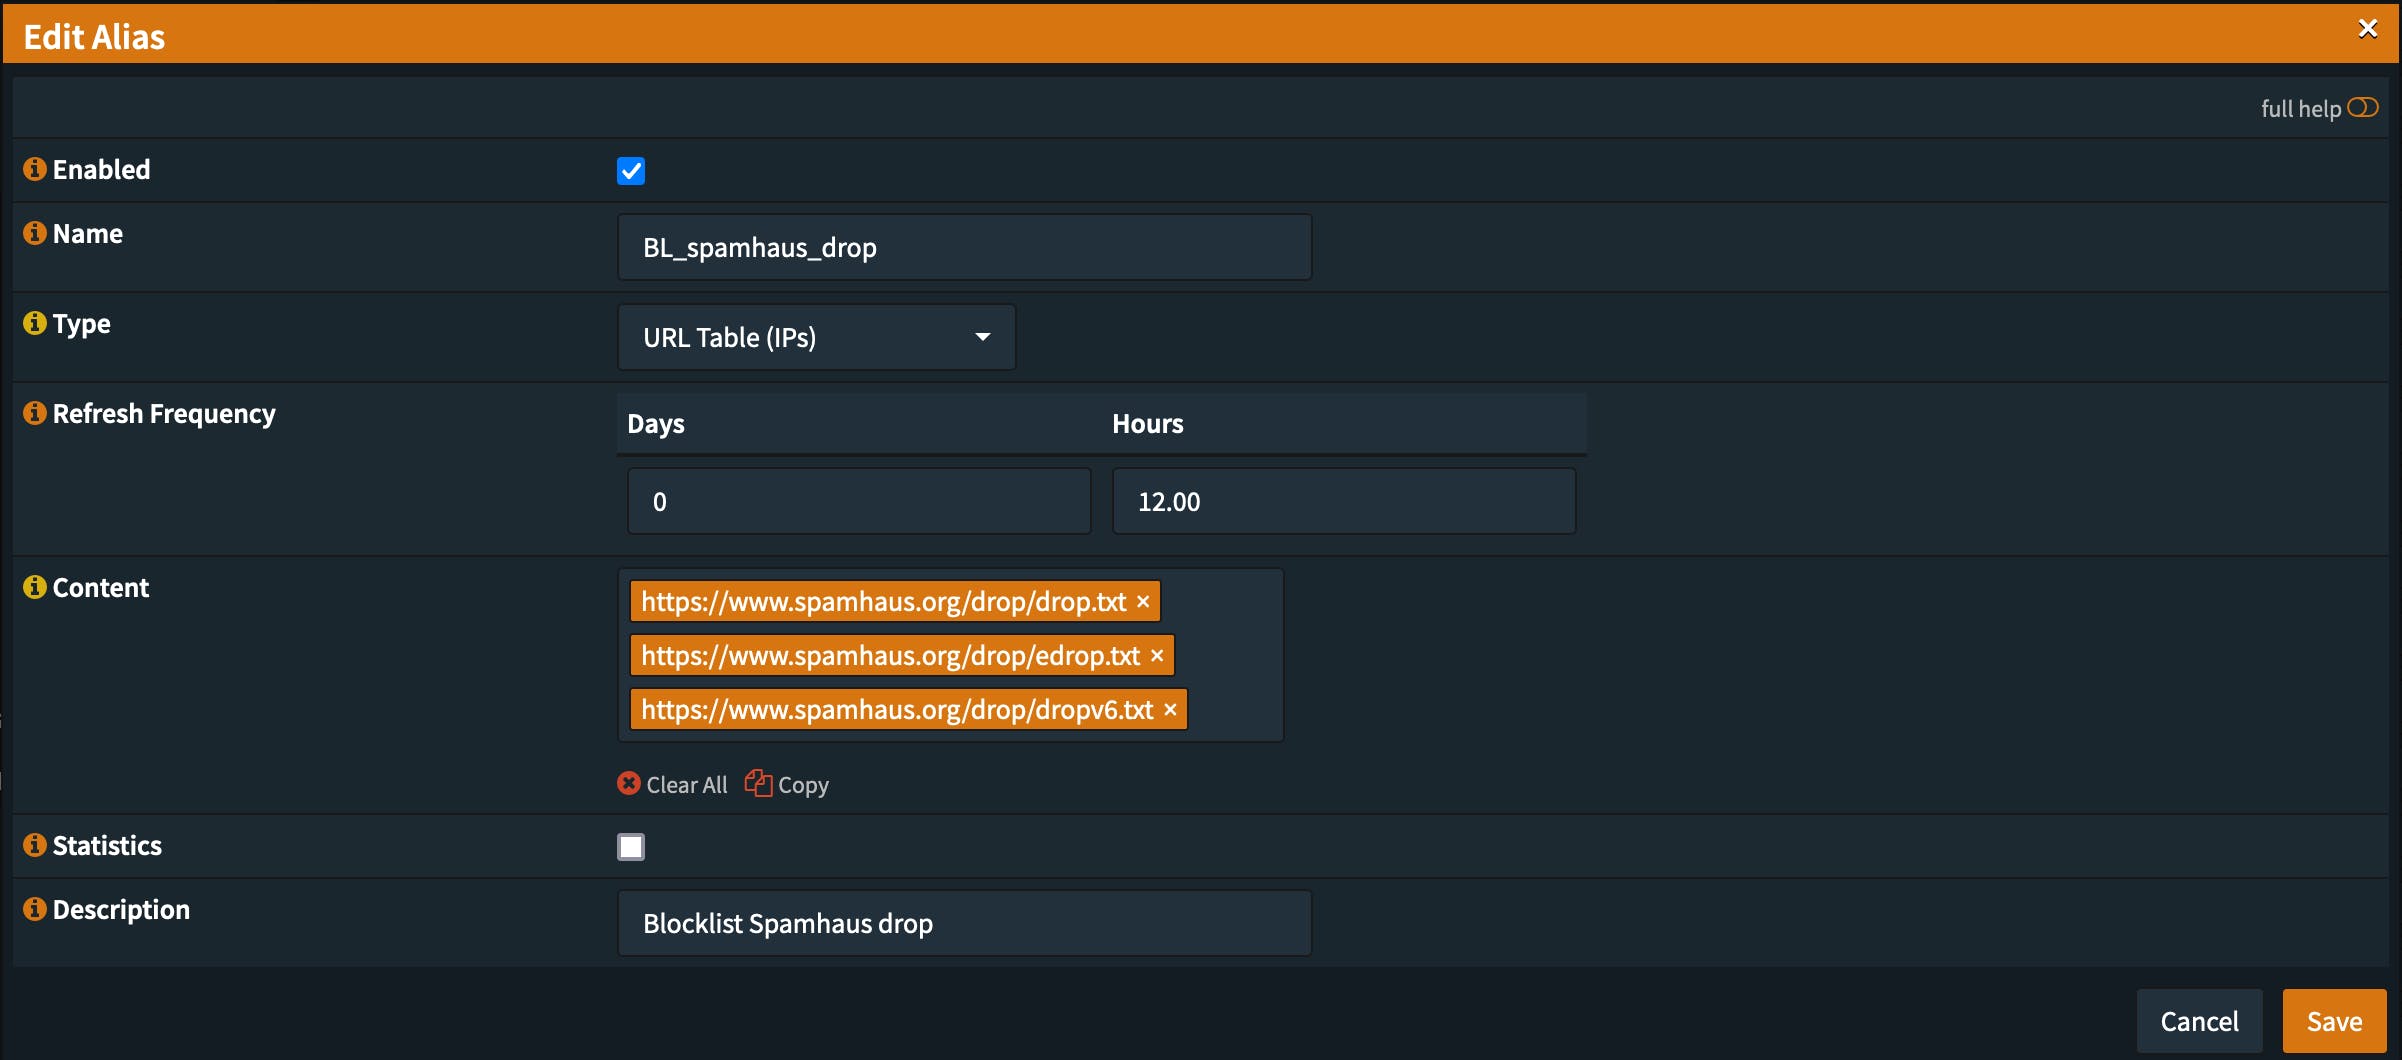Image resolution: width=2402 pixels, height=1060 pixels.
Task: Click the Days refresh field
Action: [858, 501]
